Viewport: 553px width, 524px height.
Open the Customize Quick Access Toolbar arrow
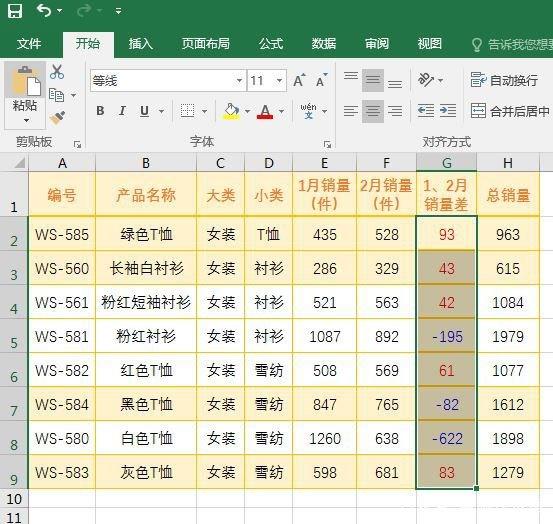coord(118,11)
